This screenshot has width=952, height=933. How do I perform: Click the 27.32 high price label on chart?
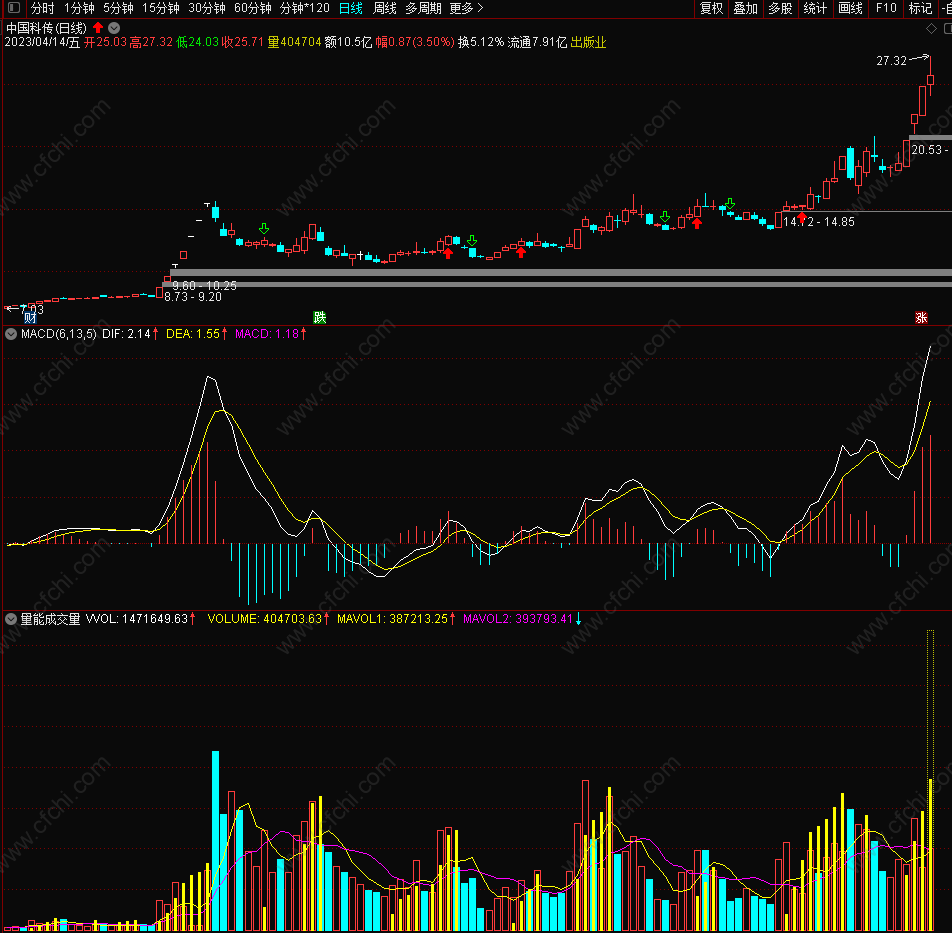[891, 61]
